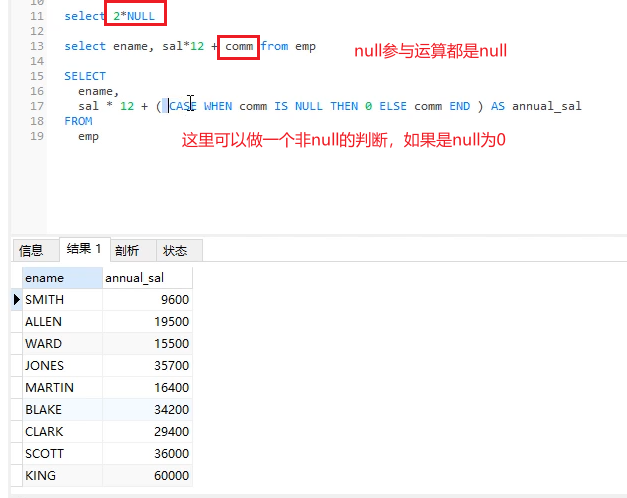Image resolution: width=627 pixels, height=498 pixels.
Task: Click the FROM keyword on line 18
Action: (x=78, y=121)
